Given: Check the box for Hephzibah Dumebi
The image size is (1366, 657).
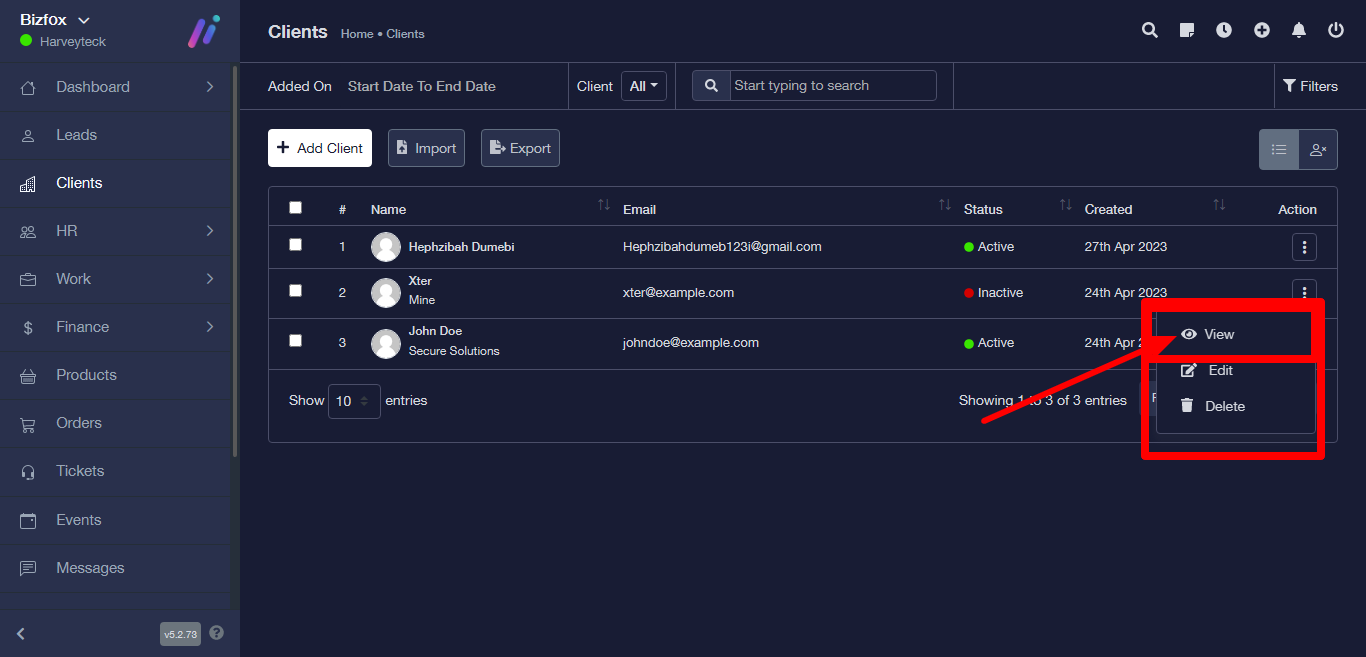Looking at the screenshot, I should (295, 245).
